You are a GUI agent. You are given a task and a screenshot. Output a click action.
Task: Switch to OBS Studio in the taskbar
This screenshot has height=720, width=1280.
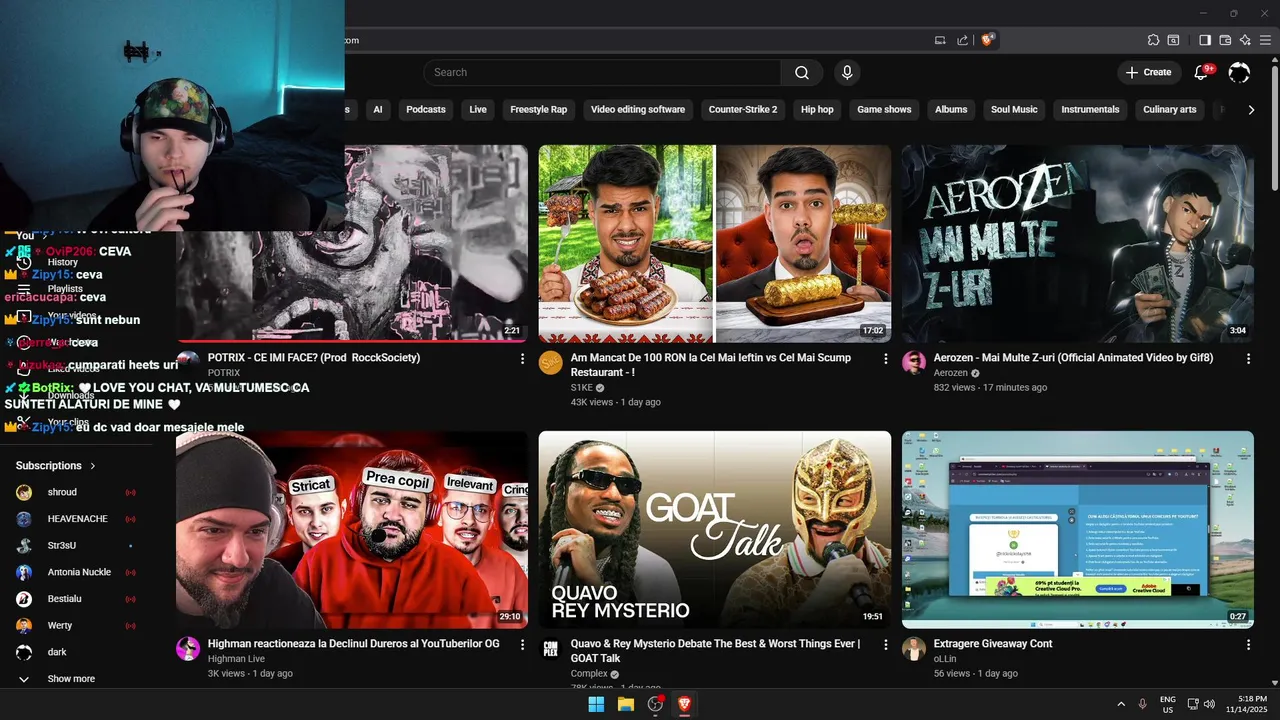point(655,704)
